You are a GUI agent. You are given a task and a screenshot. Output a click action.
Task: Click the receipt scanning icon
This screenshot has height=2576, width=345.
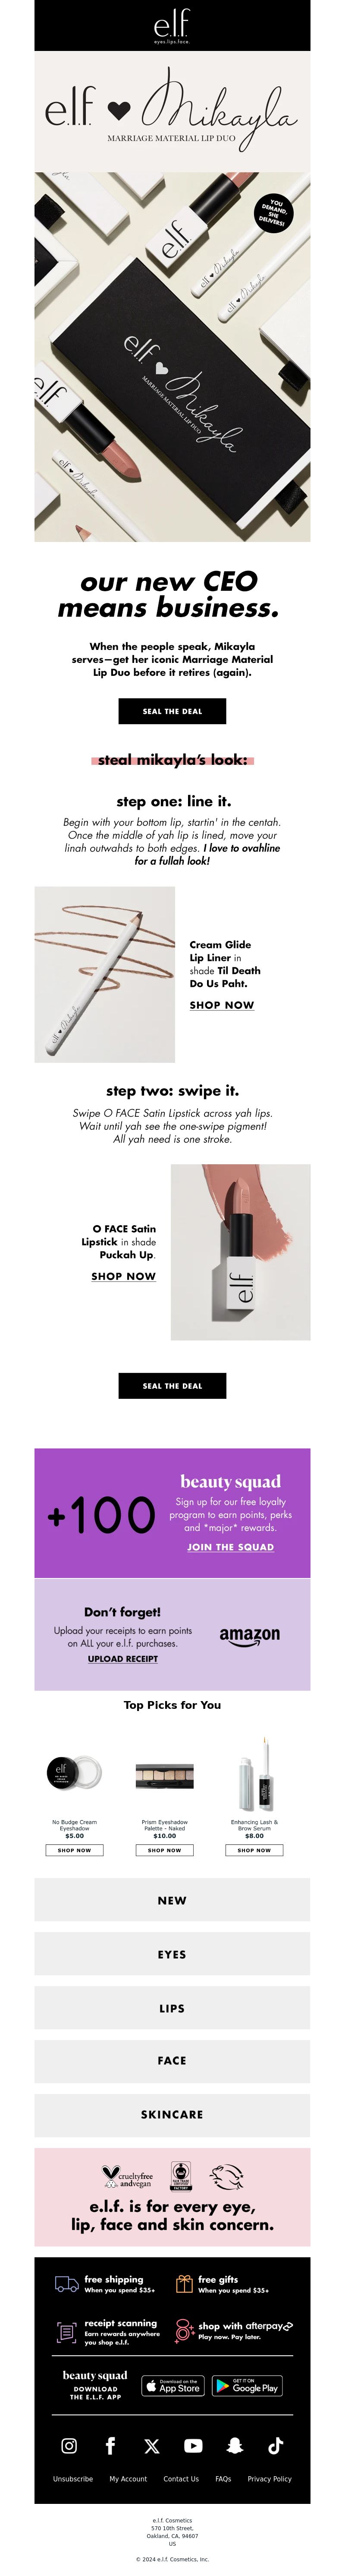pyautogui.click(x=67, y=2331)
